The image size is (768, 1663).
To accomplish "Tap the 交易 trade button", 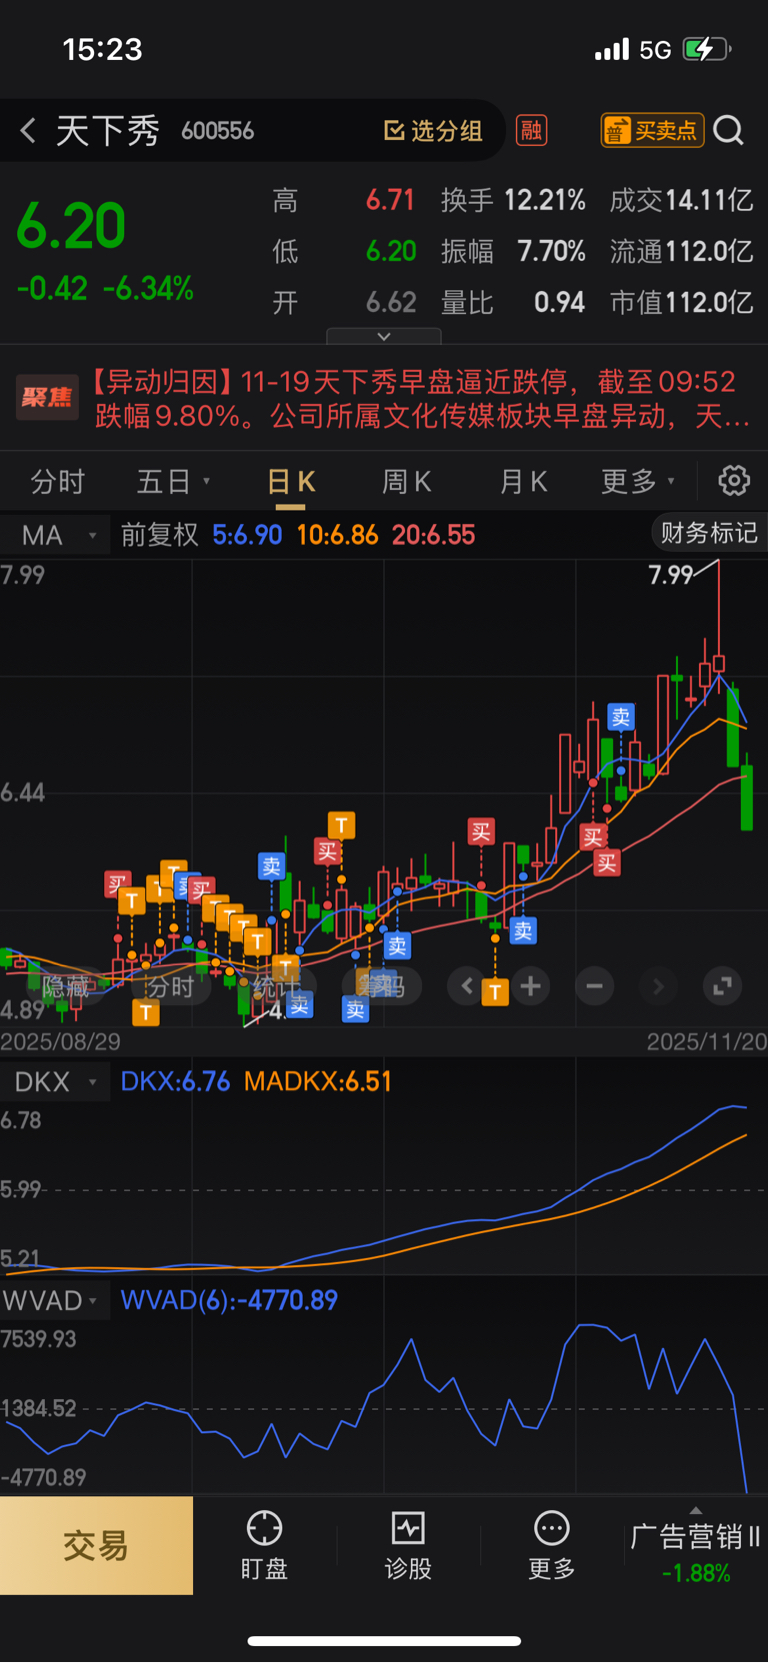I will (x=96, y=1546).
